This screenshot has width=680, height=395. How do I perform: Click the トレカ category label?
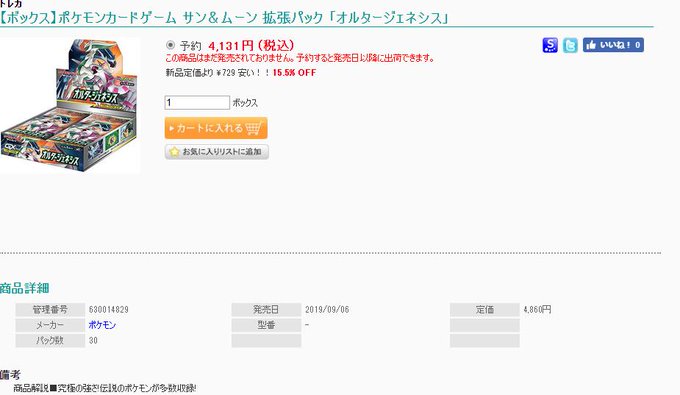coord(11,4)
